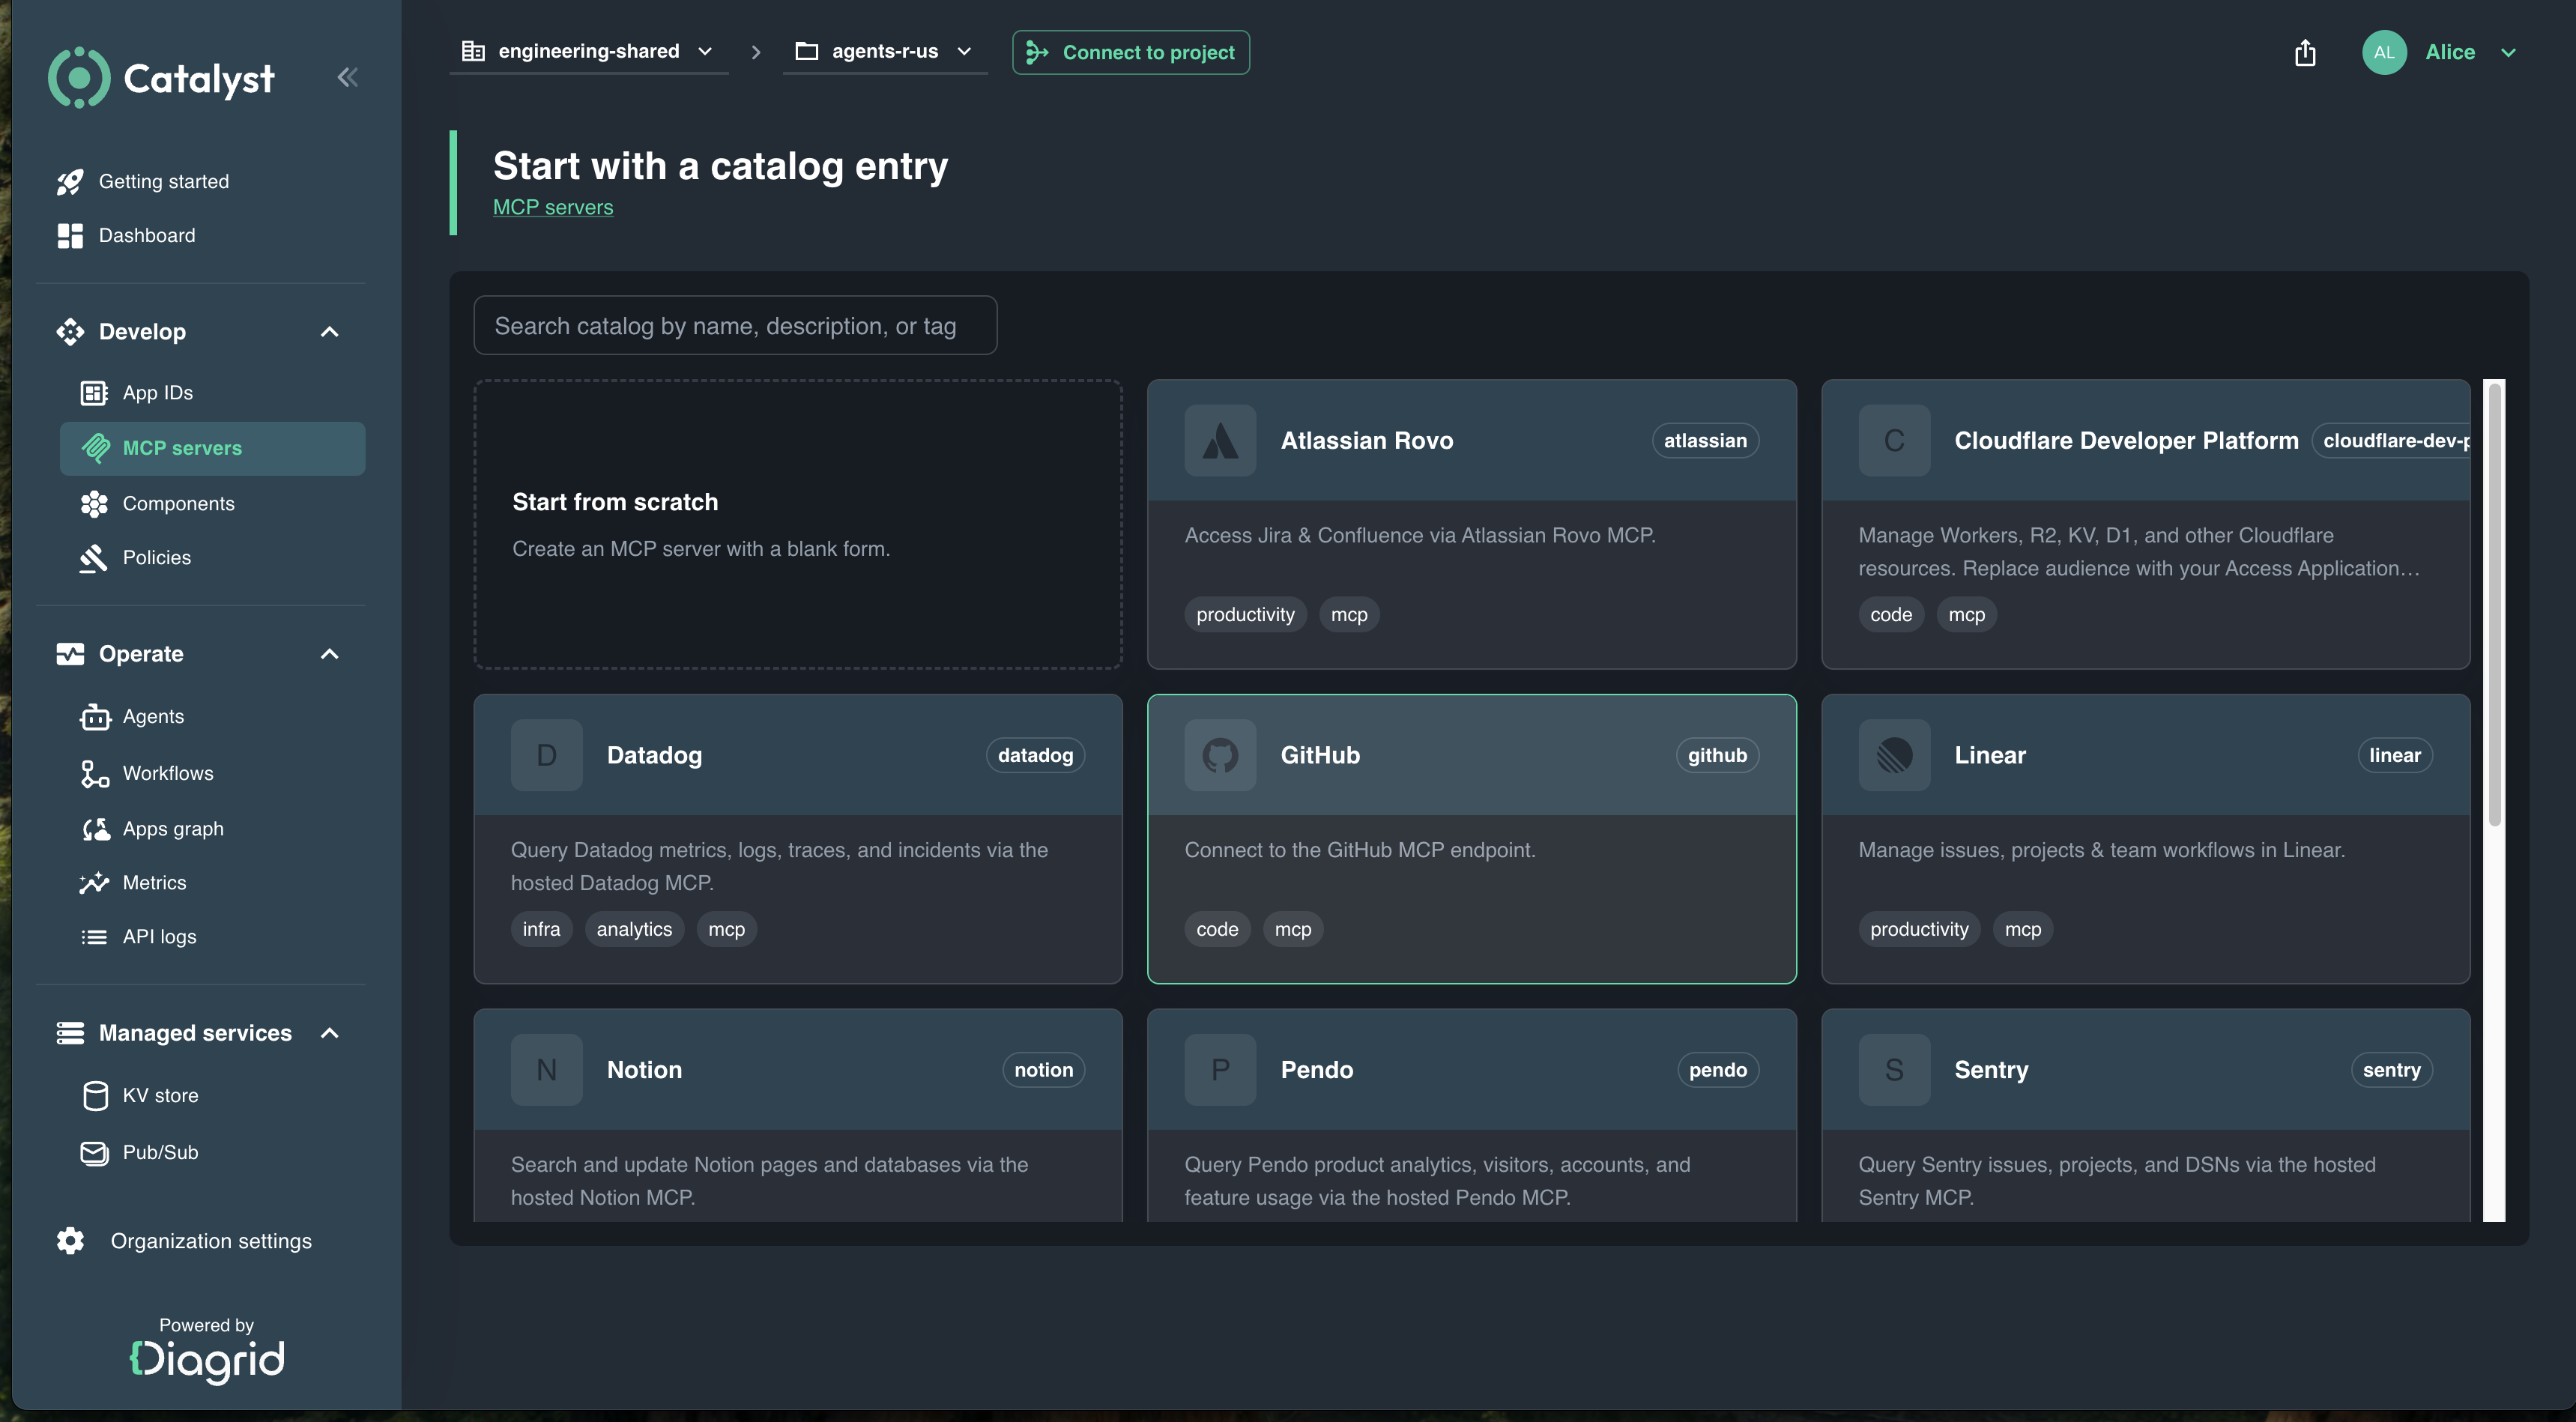Click the analytics tag on Datadog card
The height and width of the screenshot is (1422, 2576).
[634, 929]
